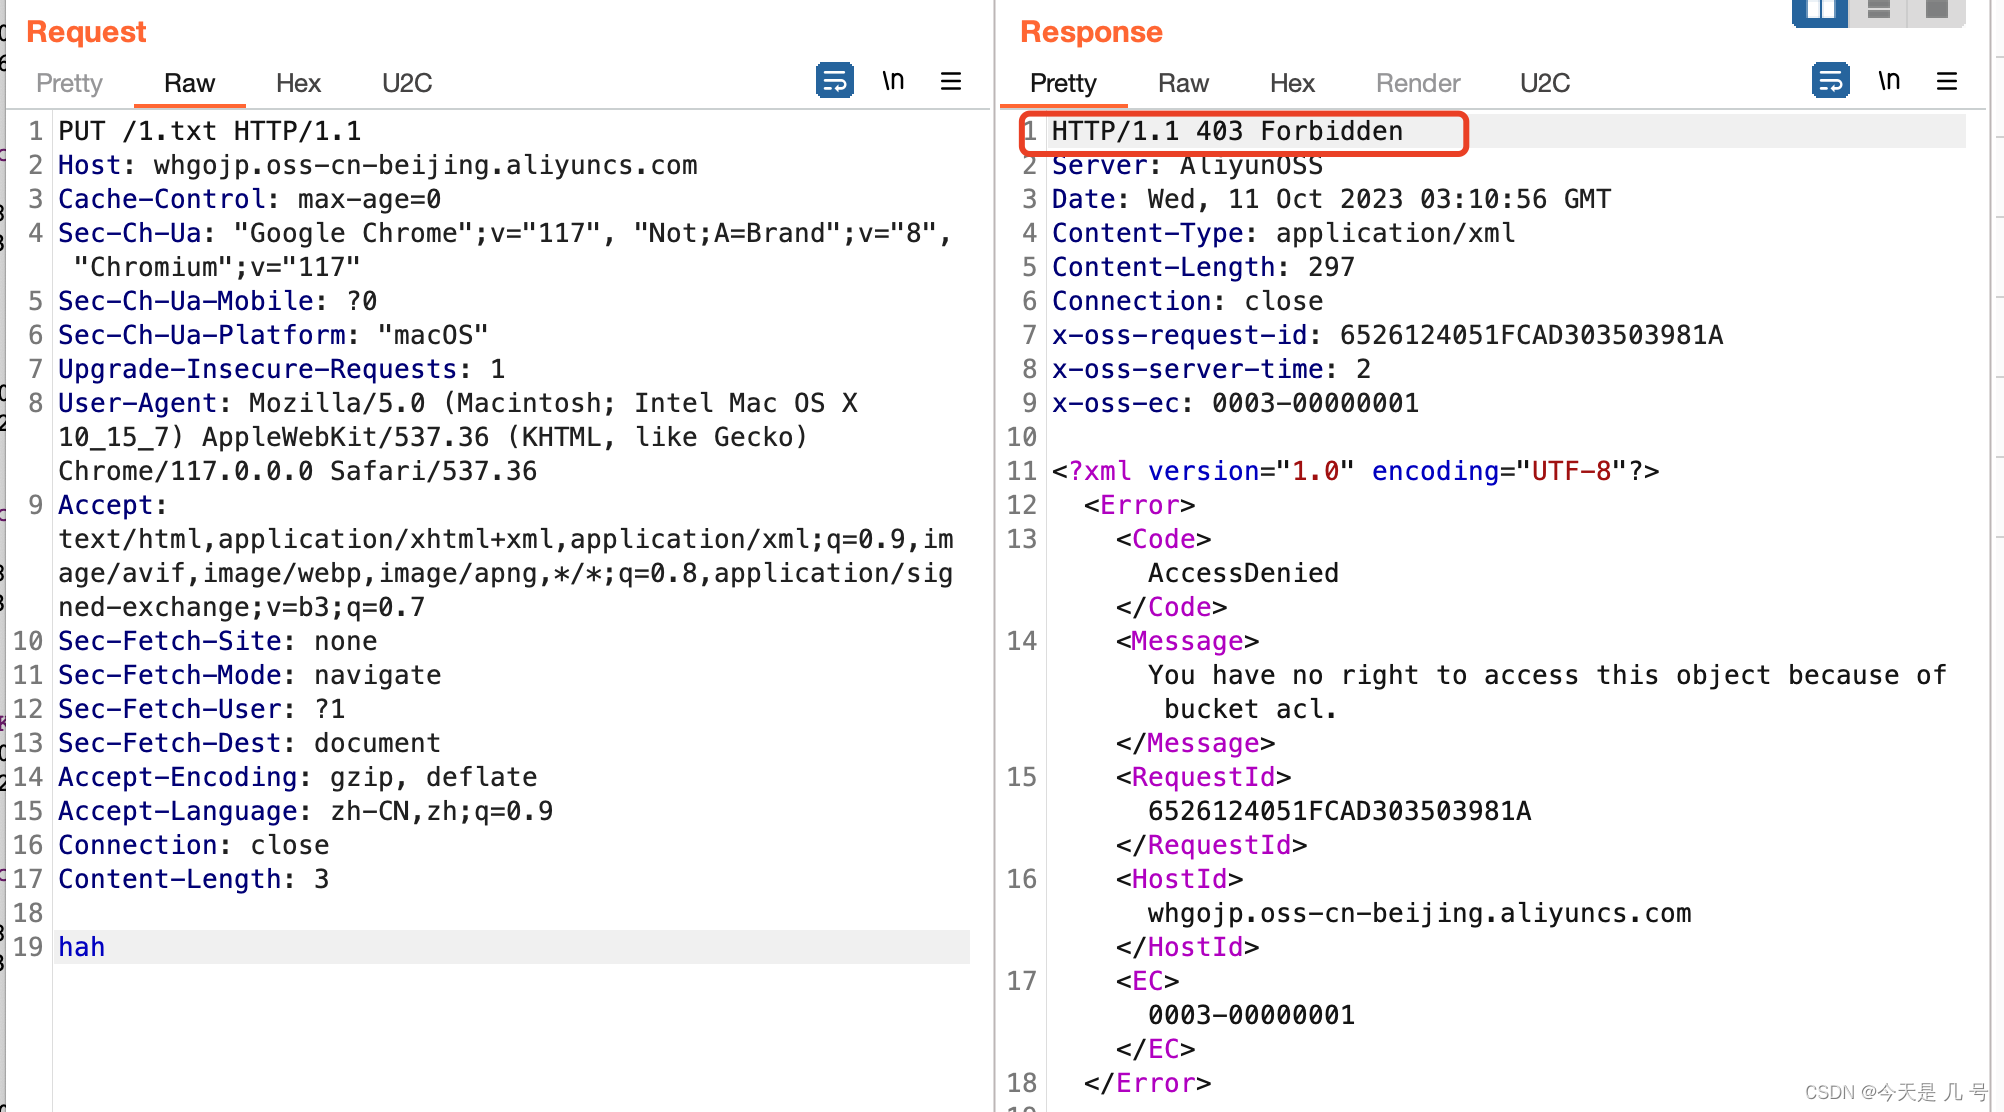Click the Host header value whgojp.oss-cn-beijing.aliyuncs.com in request
Image resolution: width=2004 pixels, height=1112 pixels.
click(x=426, y=165)
